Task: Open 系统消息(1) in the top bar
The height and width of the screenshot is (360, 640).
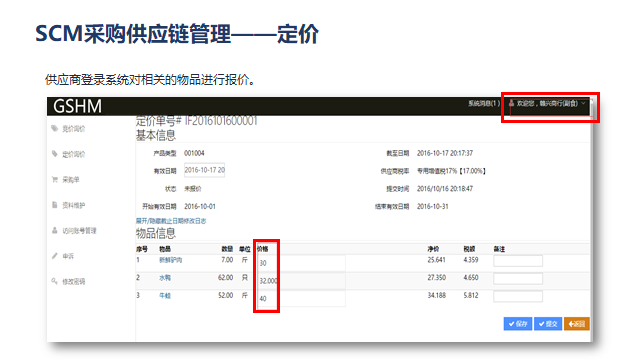Action: pyautogui.click(x=484, y=103)
